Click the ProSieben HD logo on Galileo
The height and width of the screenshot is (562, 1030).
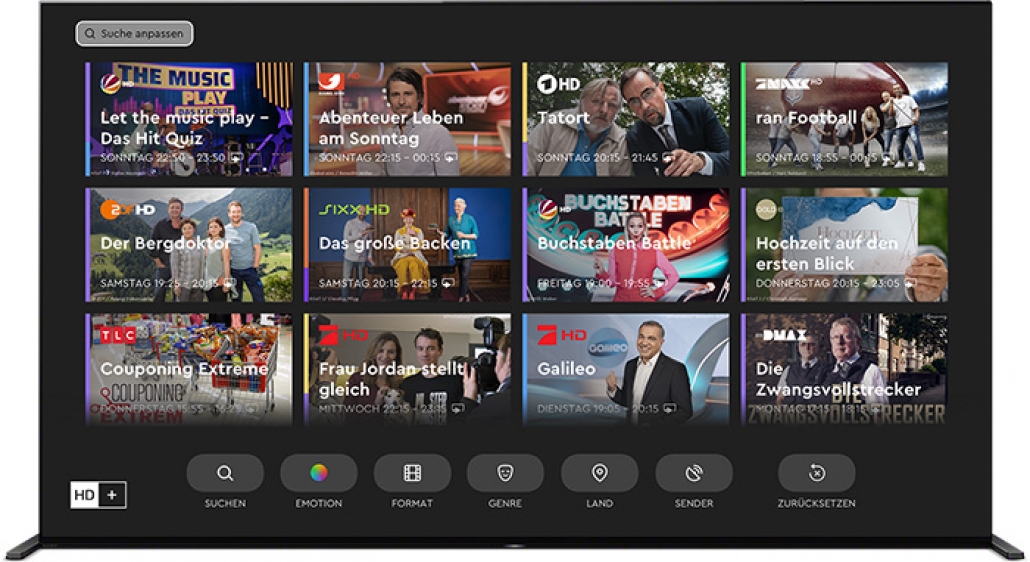click(x=561, y=335)
